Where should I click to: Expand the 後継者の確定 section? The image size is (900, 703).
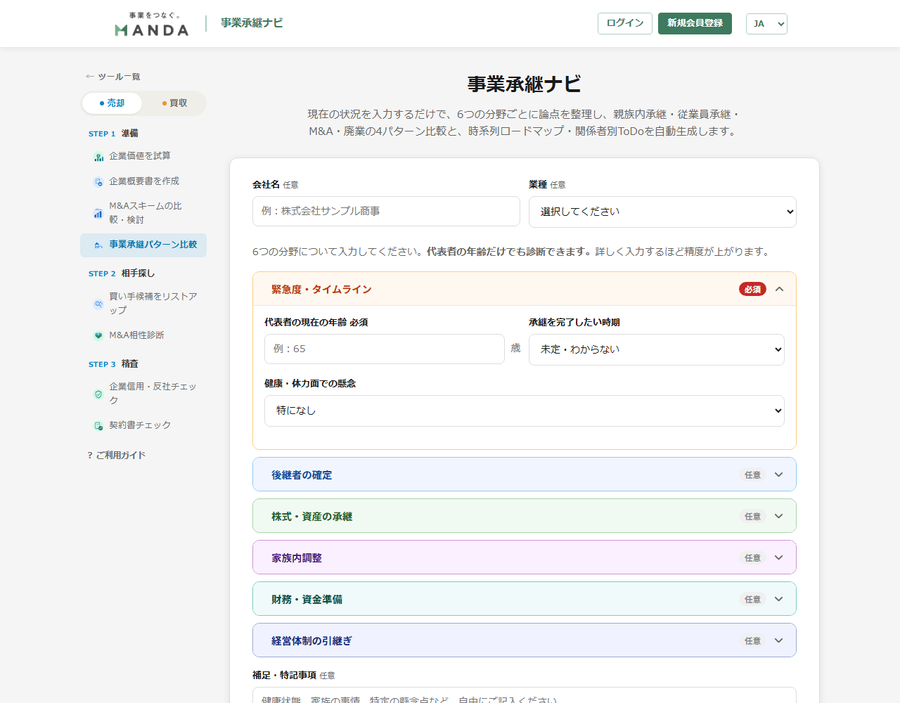click(524, 475)
